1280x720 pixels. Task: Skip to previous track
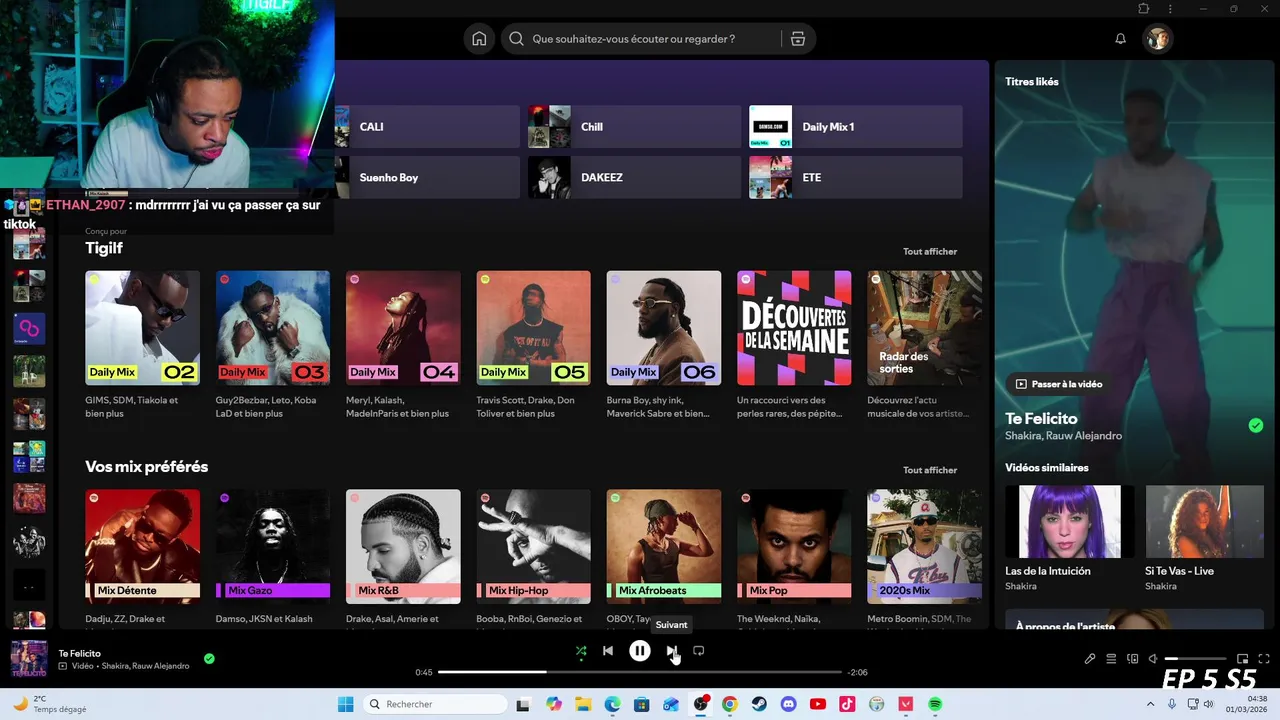pos(608,651)
